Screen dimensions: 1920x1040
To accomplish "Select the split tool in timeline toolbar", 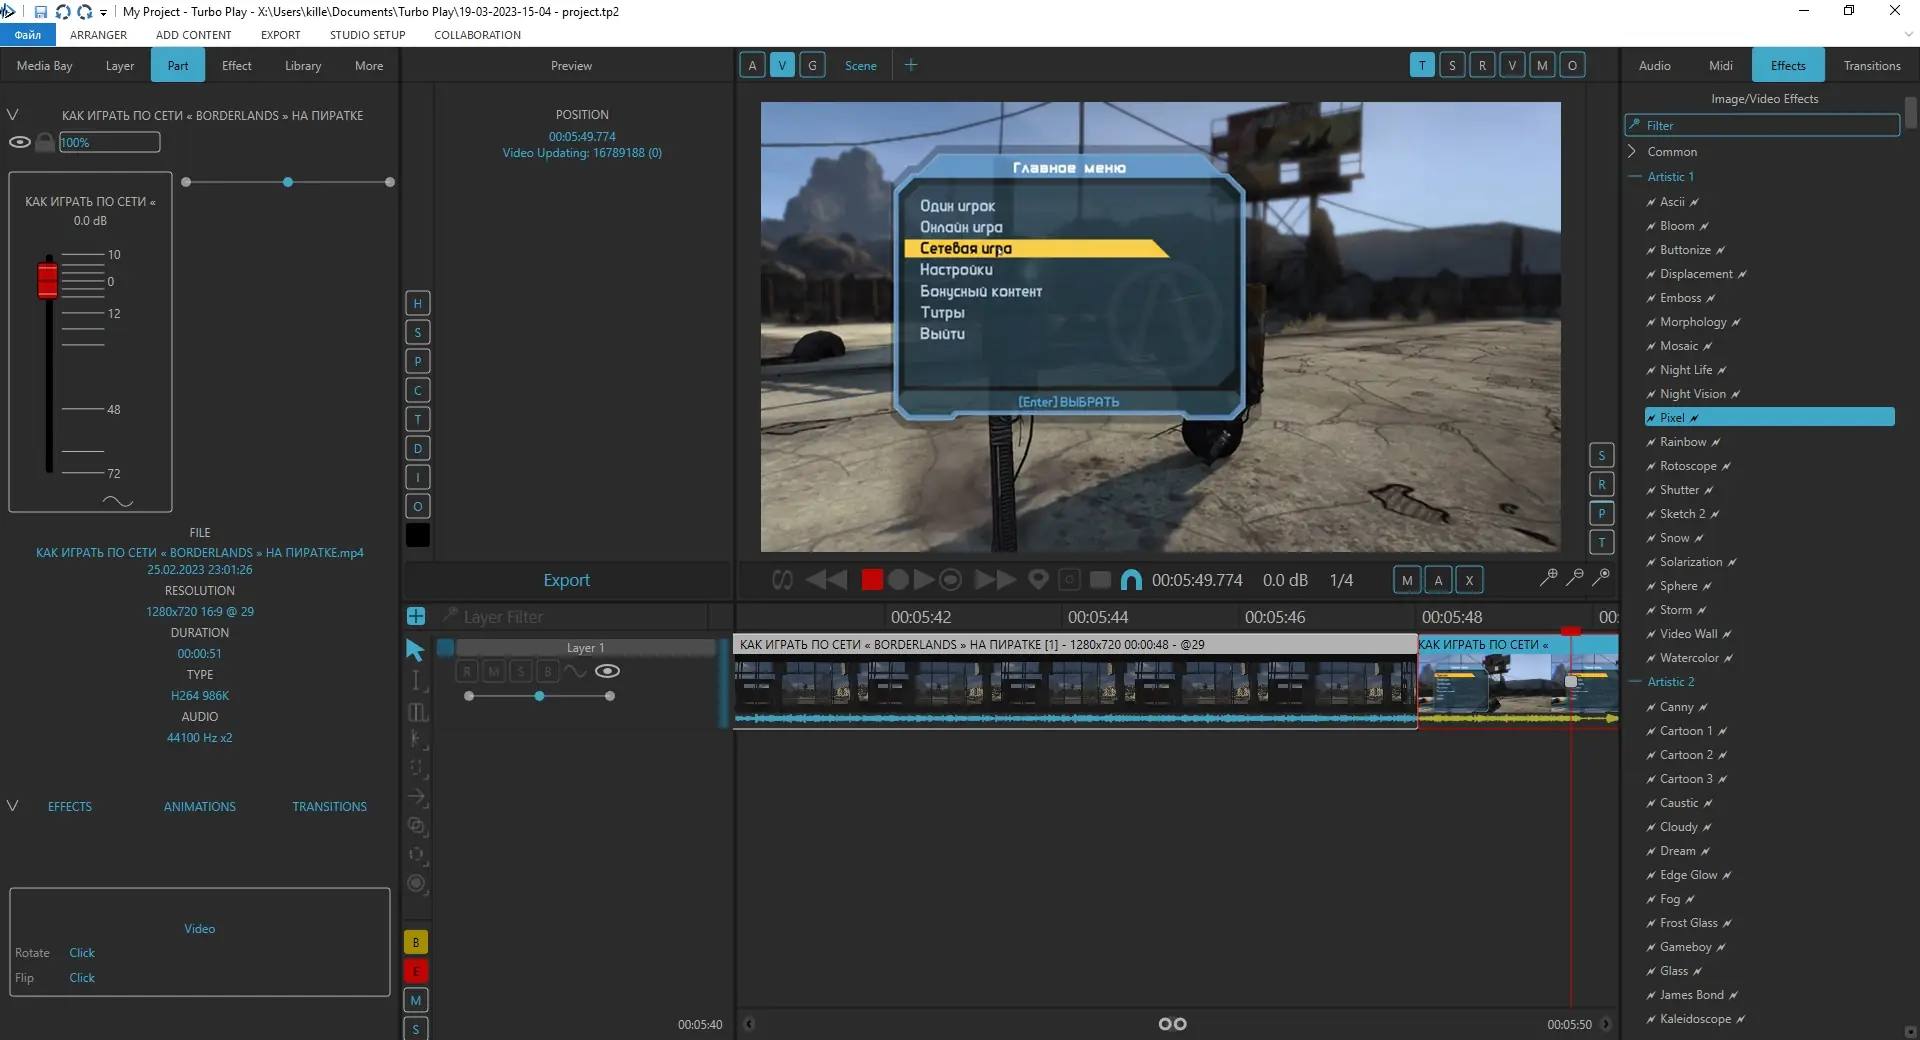I will click(418, 712).
